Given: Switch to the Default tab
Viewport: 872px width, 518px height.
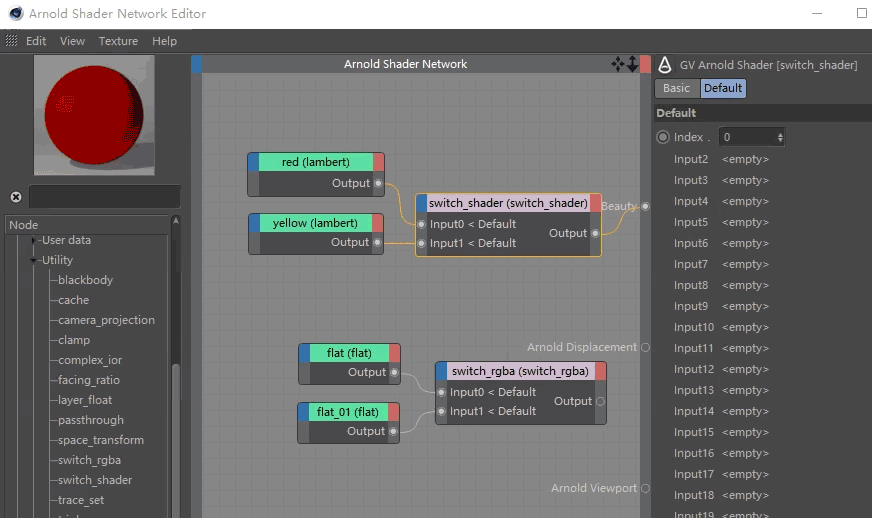Looking at the screenshot, I should click(x=722, y=88).
